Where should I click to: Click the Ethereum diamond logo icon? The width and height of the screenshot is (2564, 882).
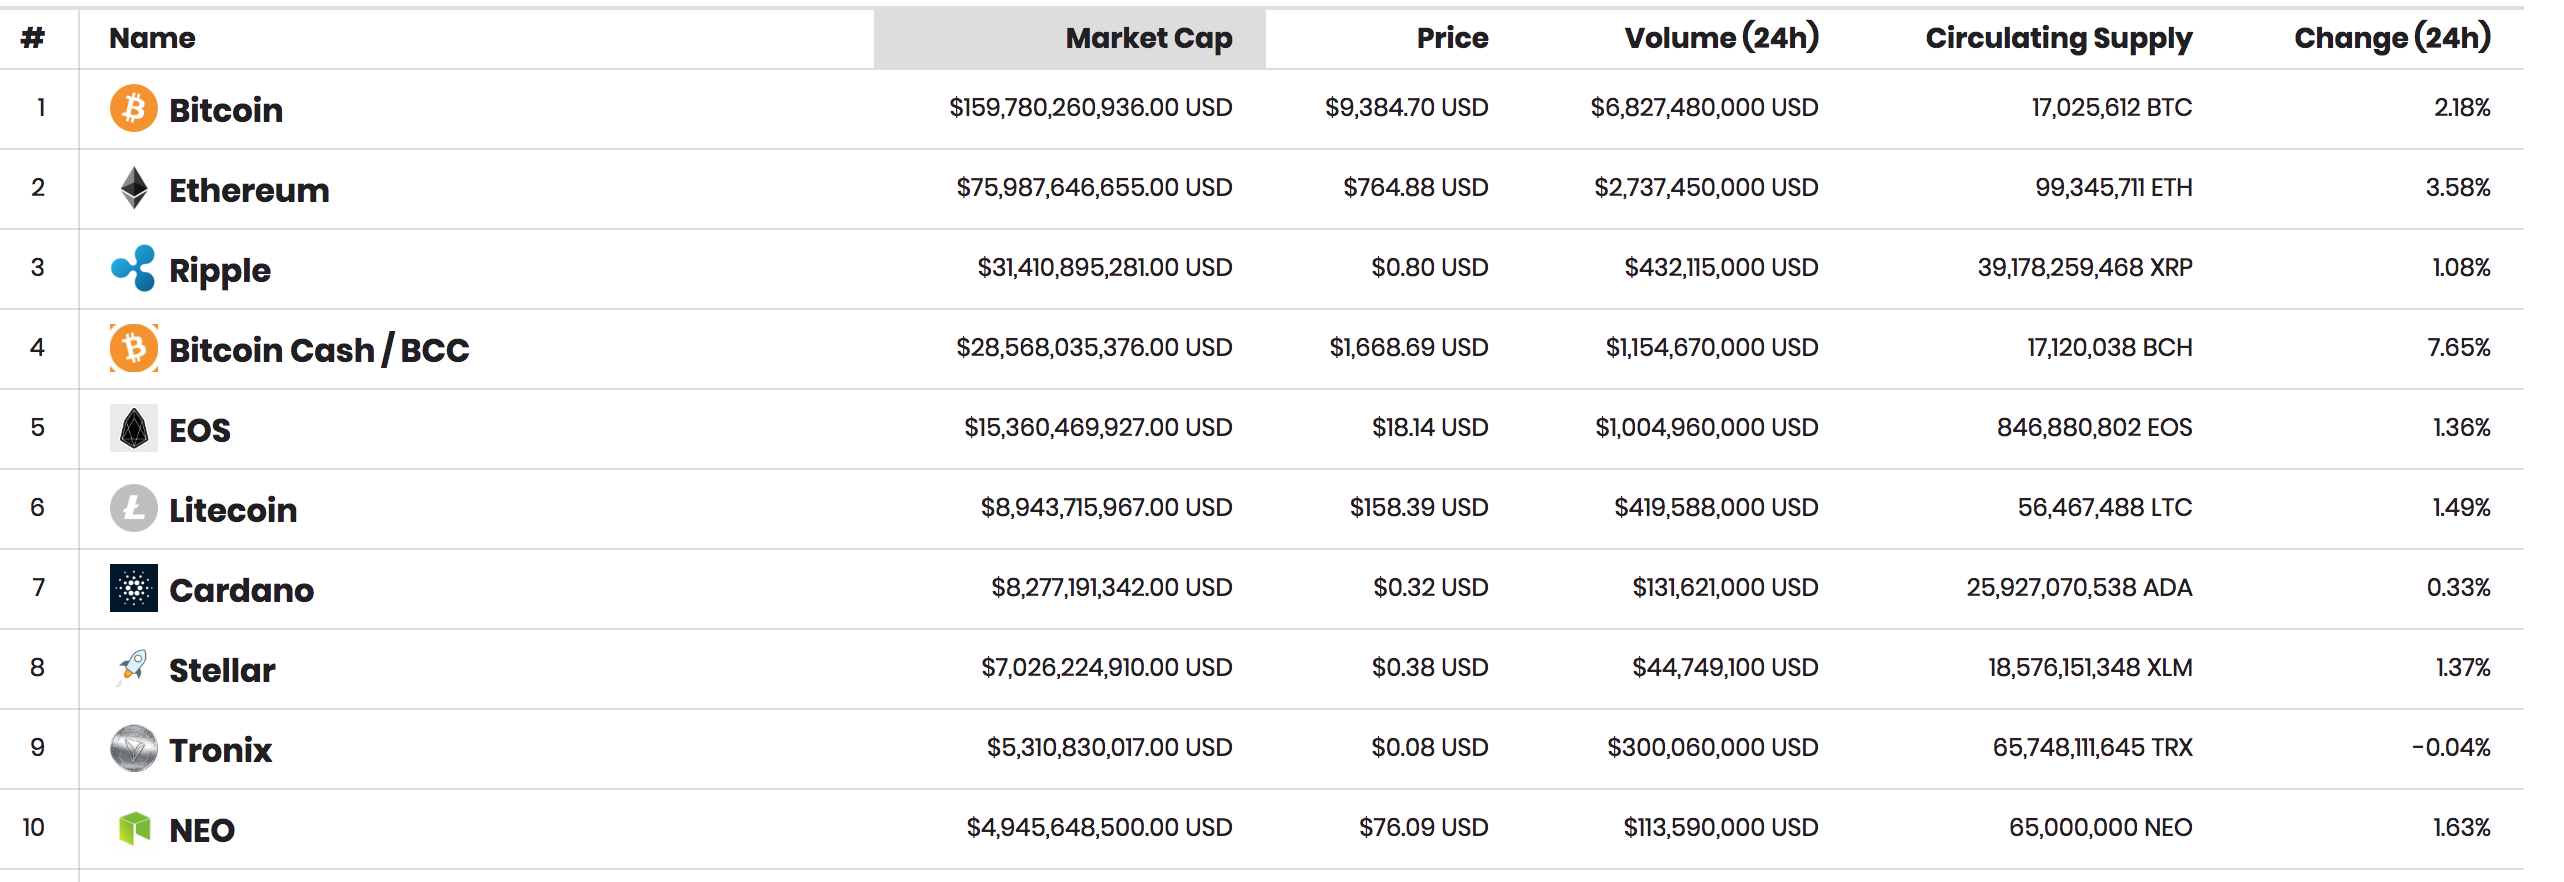(134, 188)
